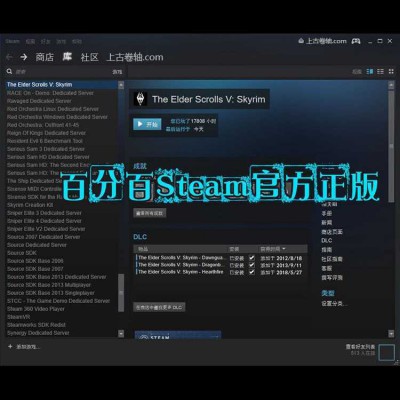Switch to list view layout icon
The width and height of the screenshot is (400, 400).
(x=380, y=71)
